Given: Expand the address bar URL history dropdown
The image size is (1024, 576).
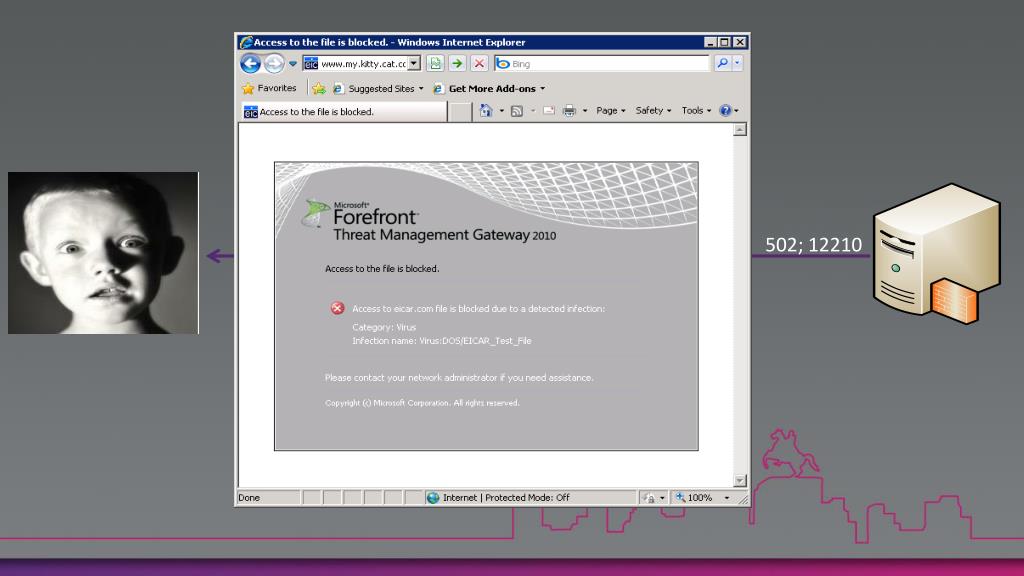Looking at the screenshot, I should (x=415, y=63).
